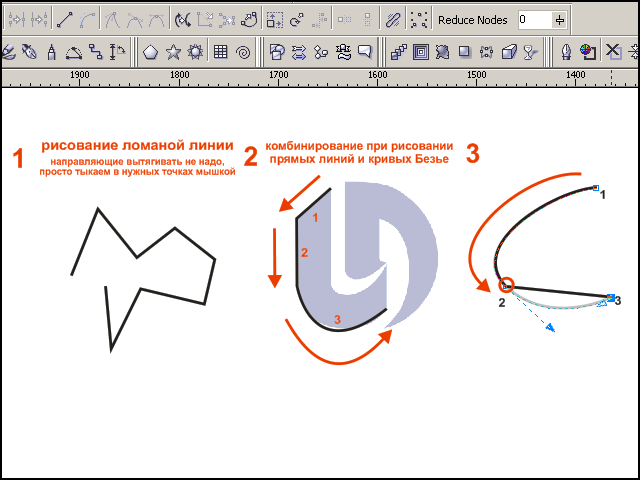
Task: Open the Fill Color dialog wheel icon
Action: coord(589,51)
